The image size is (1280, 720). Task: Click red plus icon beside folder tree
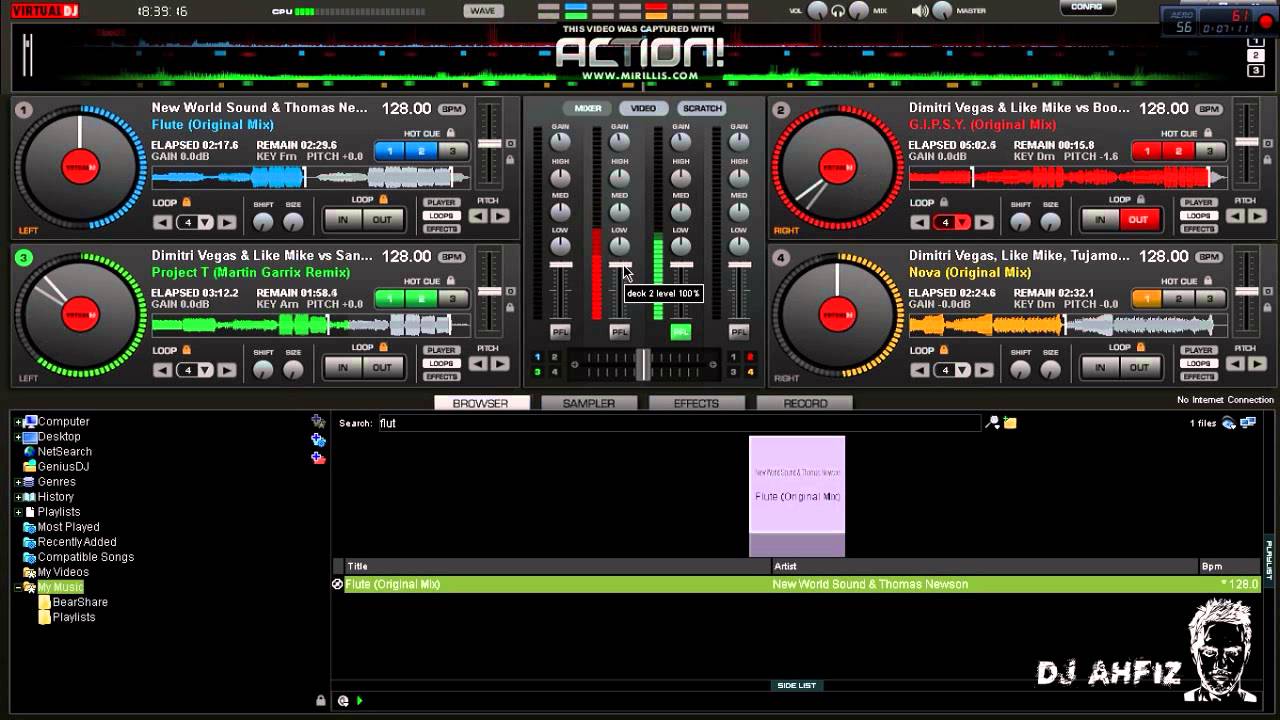tap(318, 458)
